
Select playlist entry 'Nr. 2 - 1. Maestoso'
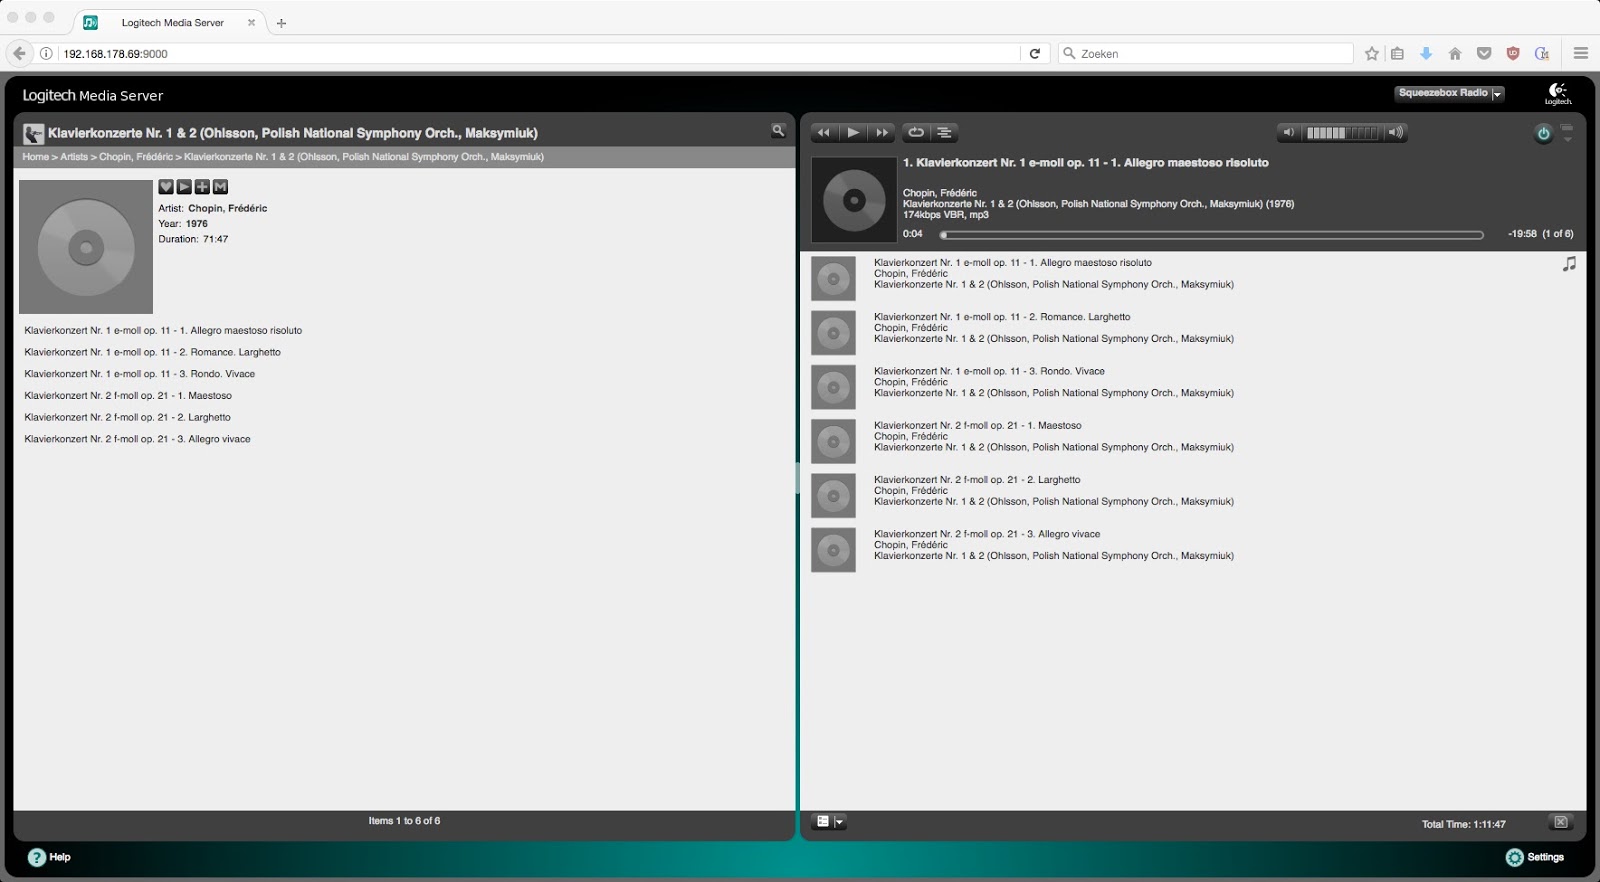[x=978, y=426]
